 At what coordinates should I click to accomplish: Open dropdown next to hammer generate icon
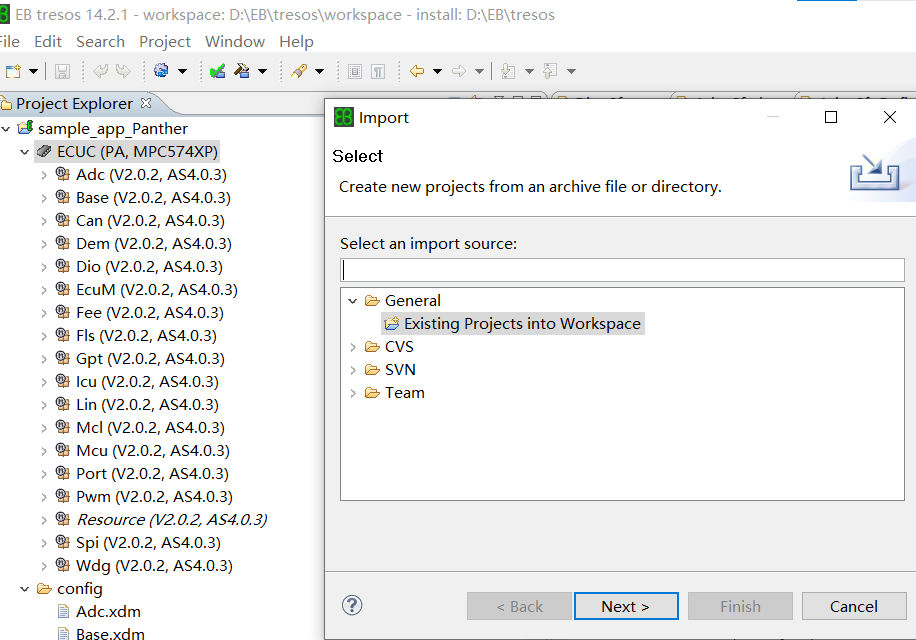tap(262, 72)
